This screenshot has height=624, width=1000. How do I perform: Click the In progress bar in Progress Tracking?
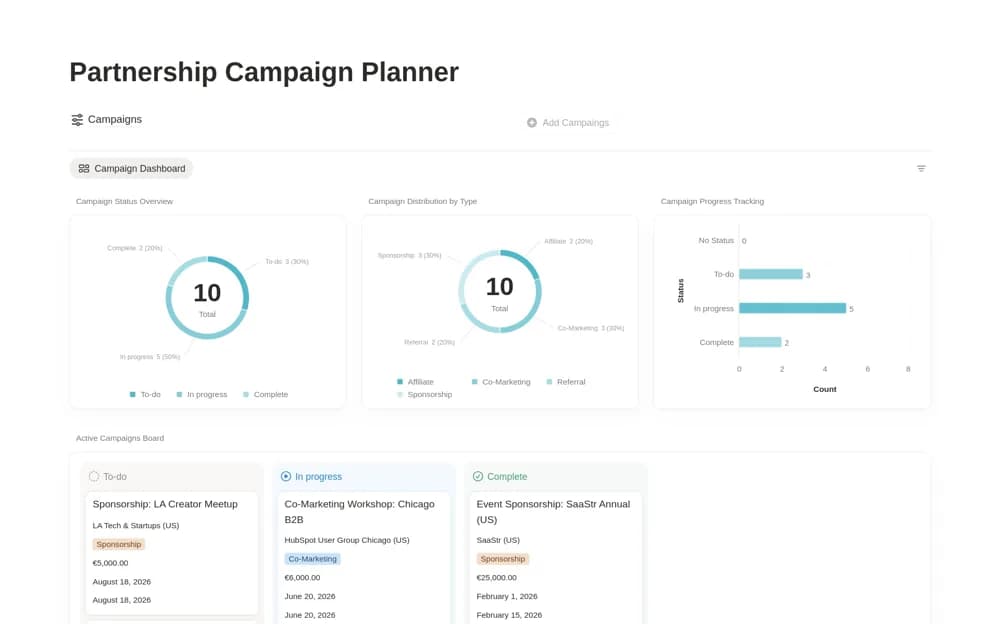(x=792, y=308)
